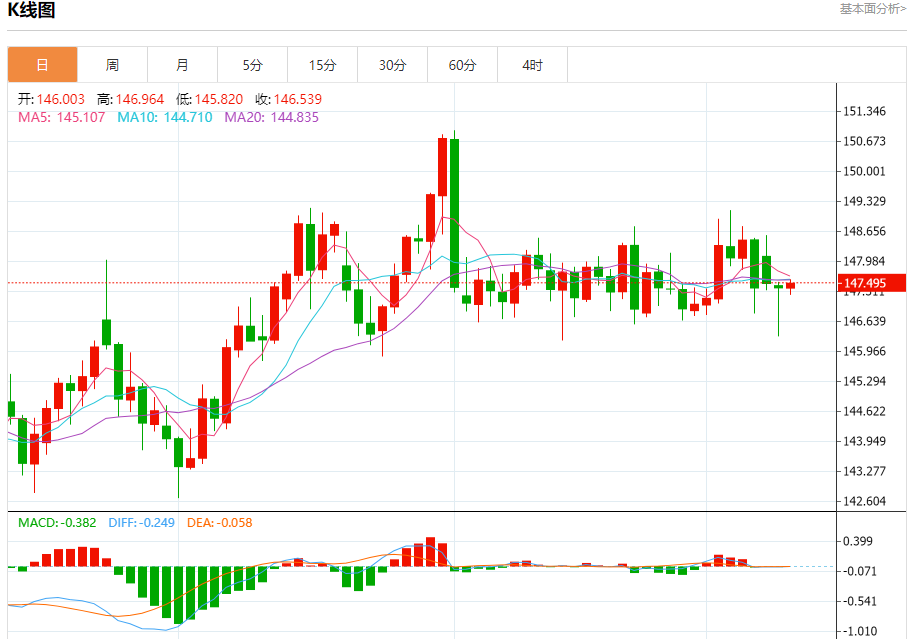Click the 146.639 price axis label
911x639 pixels.
[x=865, y=321]
